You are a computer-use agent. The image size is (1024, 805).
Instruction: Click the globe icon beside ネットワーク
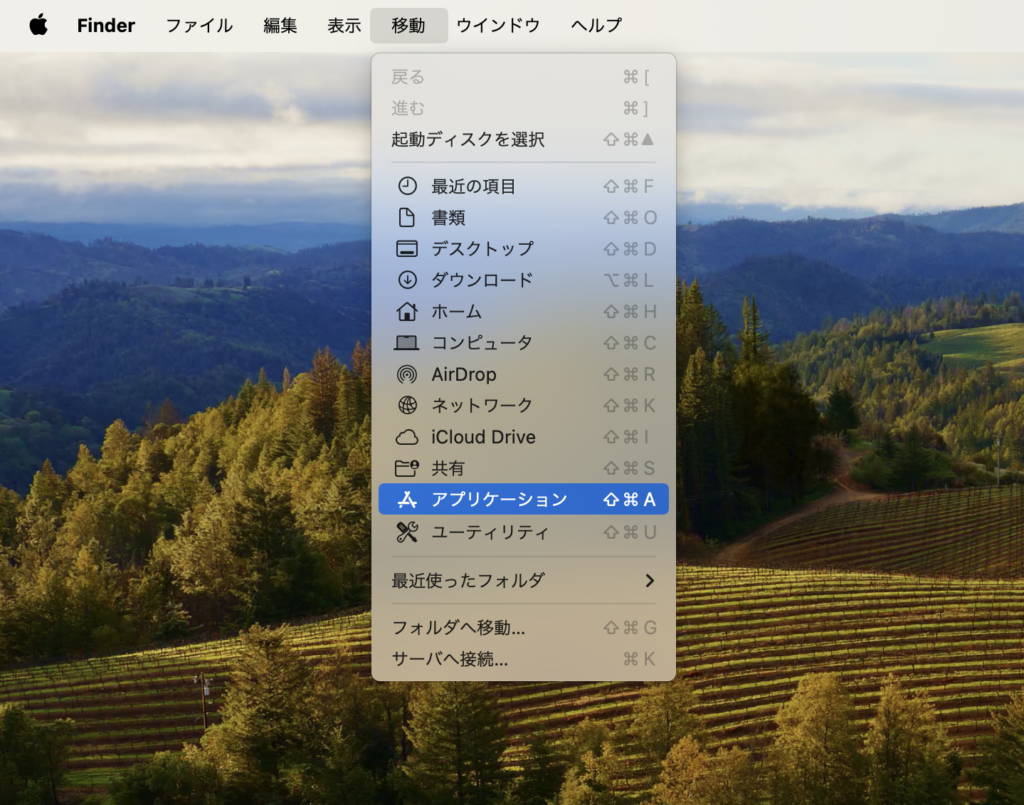pyautogui.click(x=407, y=405)
